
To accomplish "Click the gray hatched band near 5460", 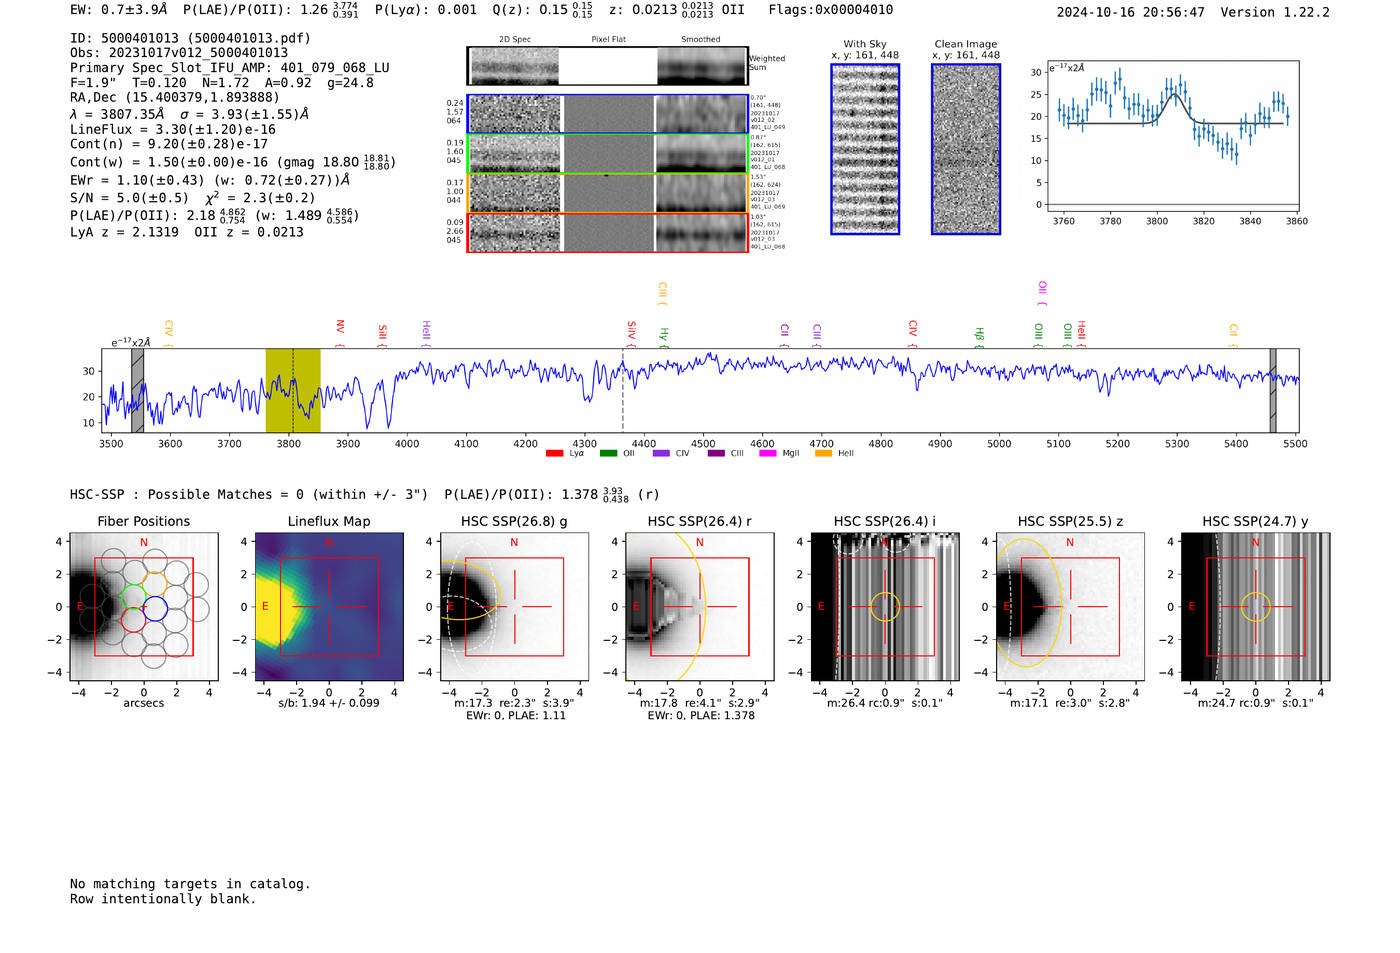I will coord(1273,391).
